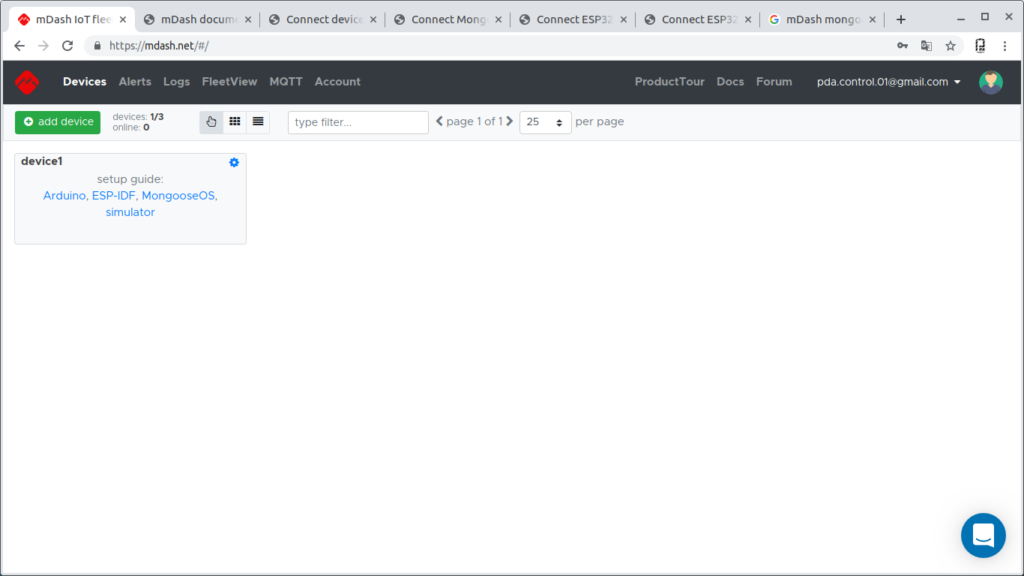Image resolution: width=1024 pixels, height=576 pixels.
Task: Reload the page
Action: pyautogui.click(x=67, y=46)
